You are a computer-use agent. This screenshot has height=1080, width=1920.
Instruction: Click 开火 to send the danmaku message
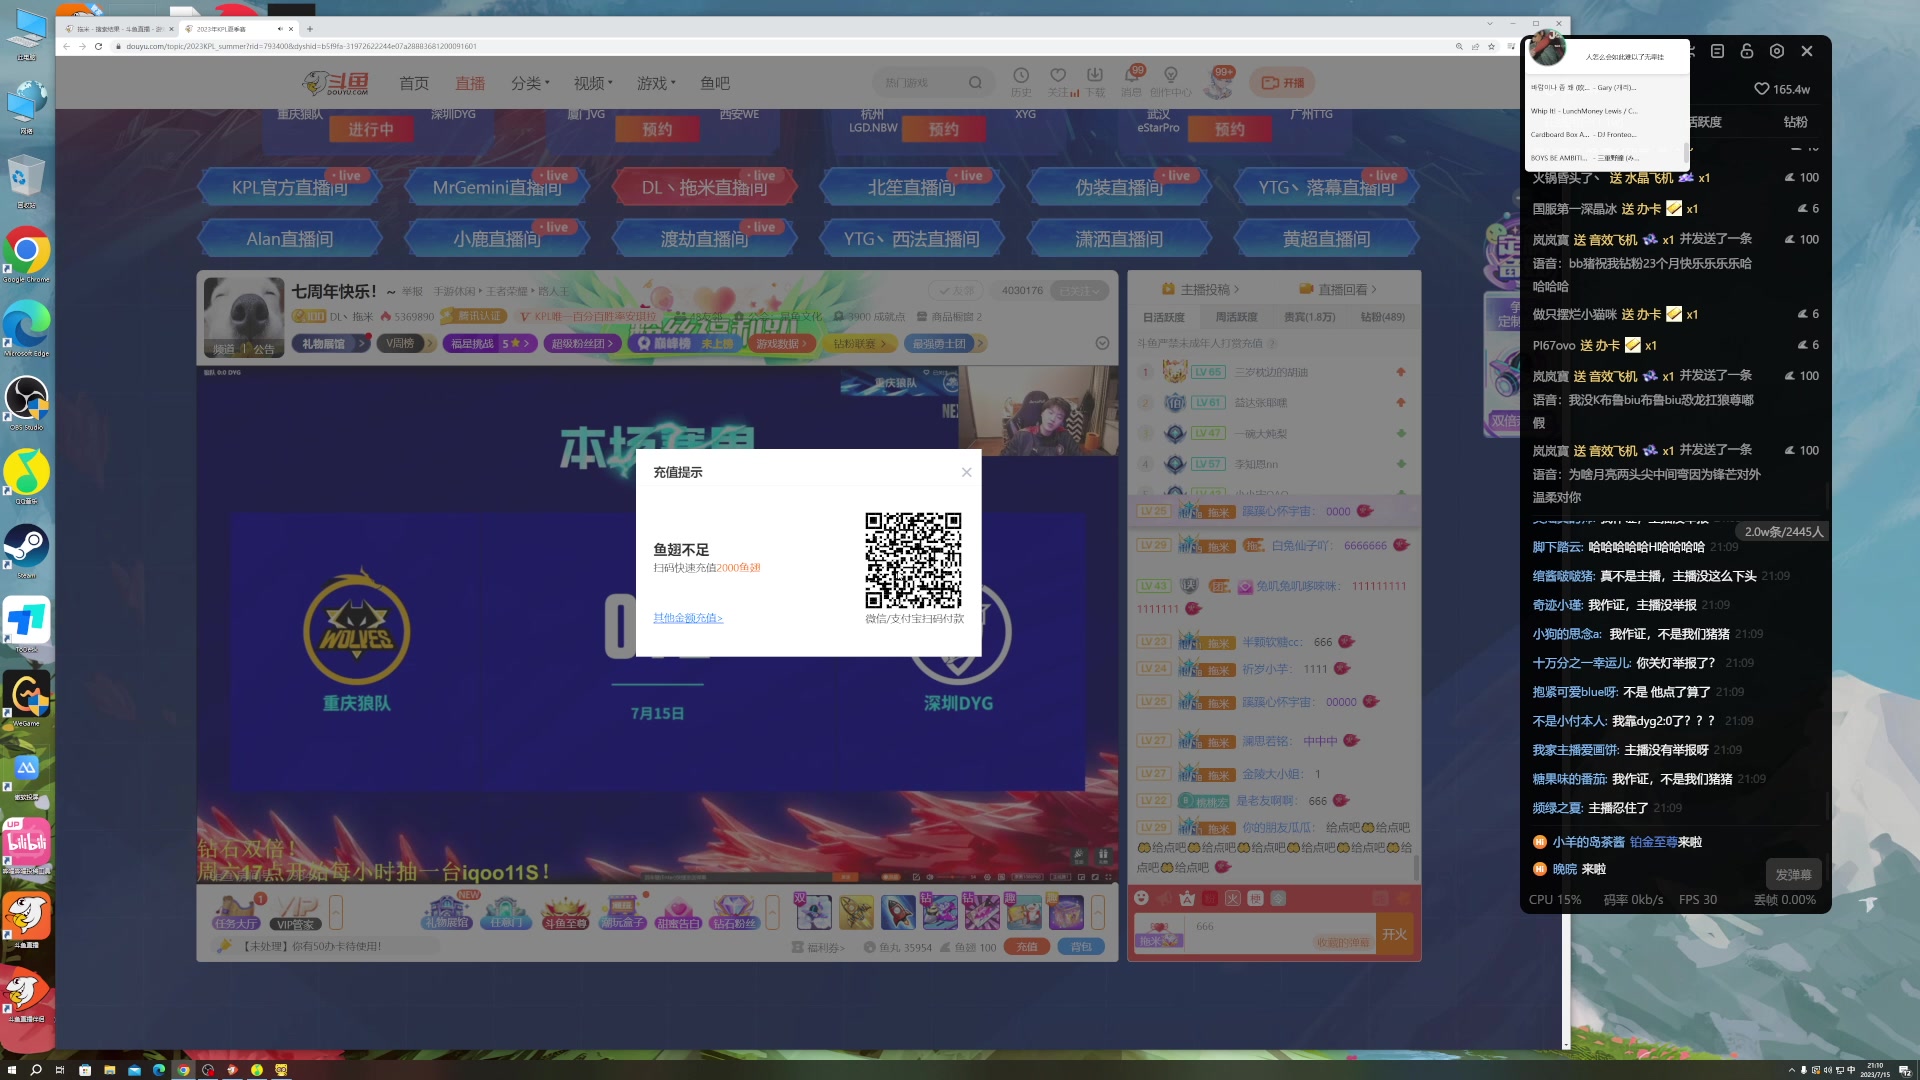(1395, 933)
